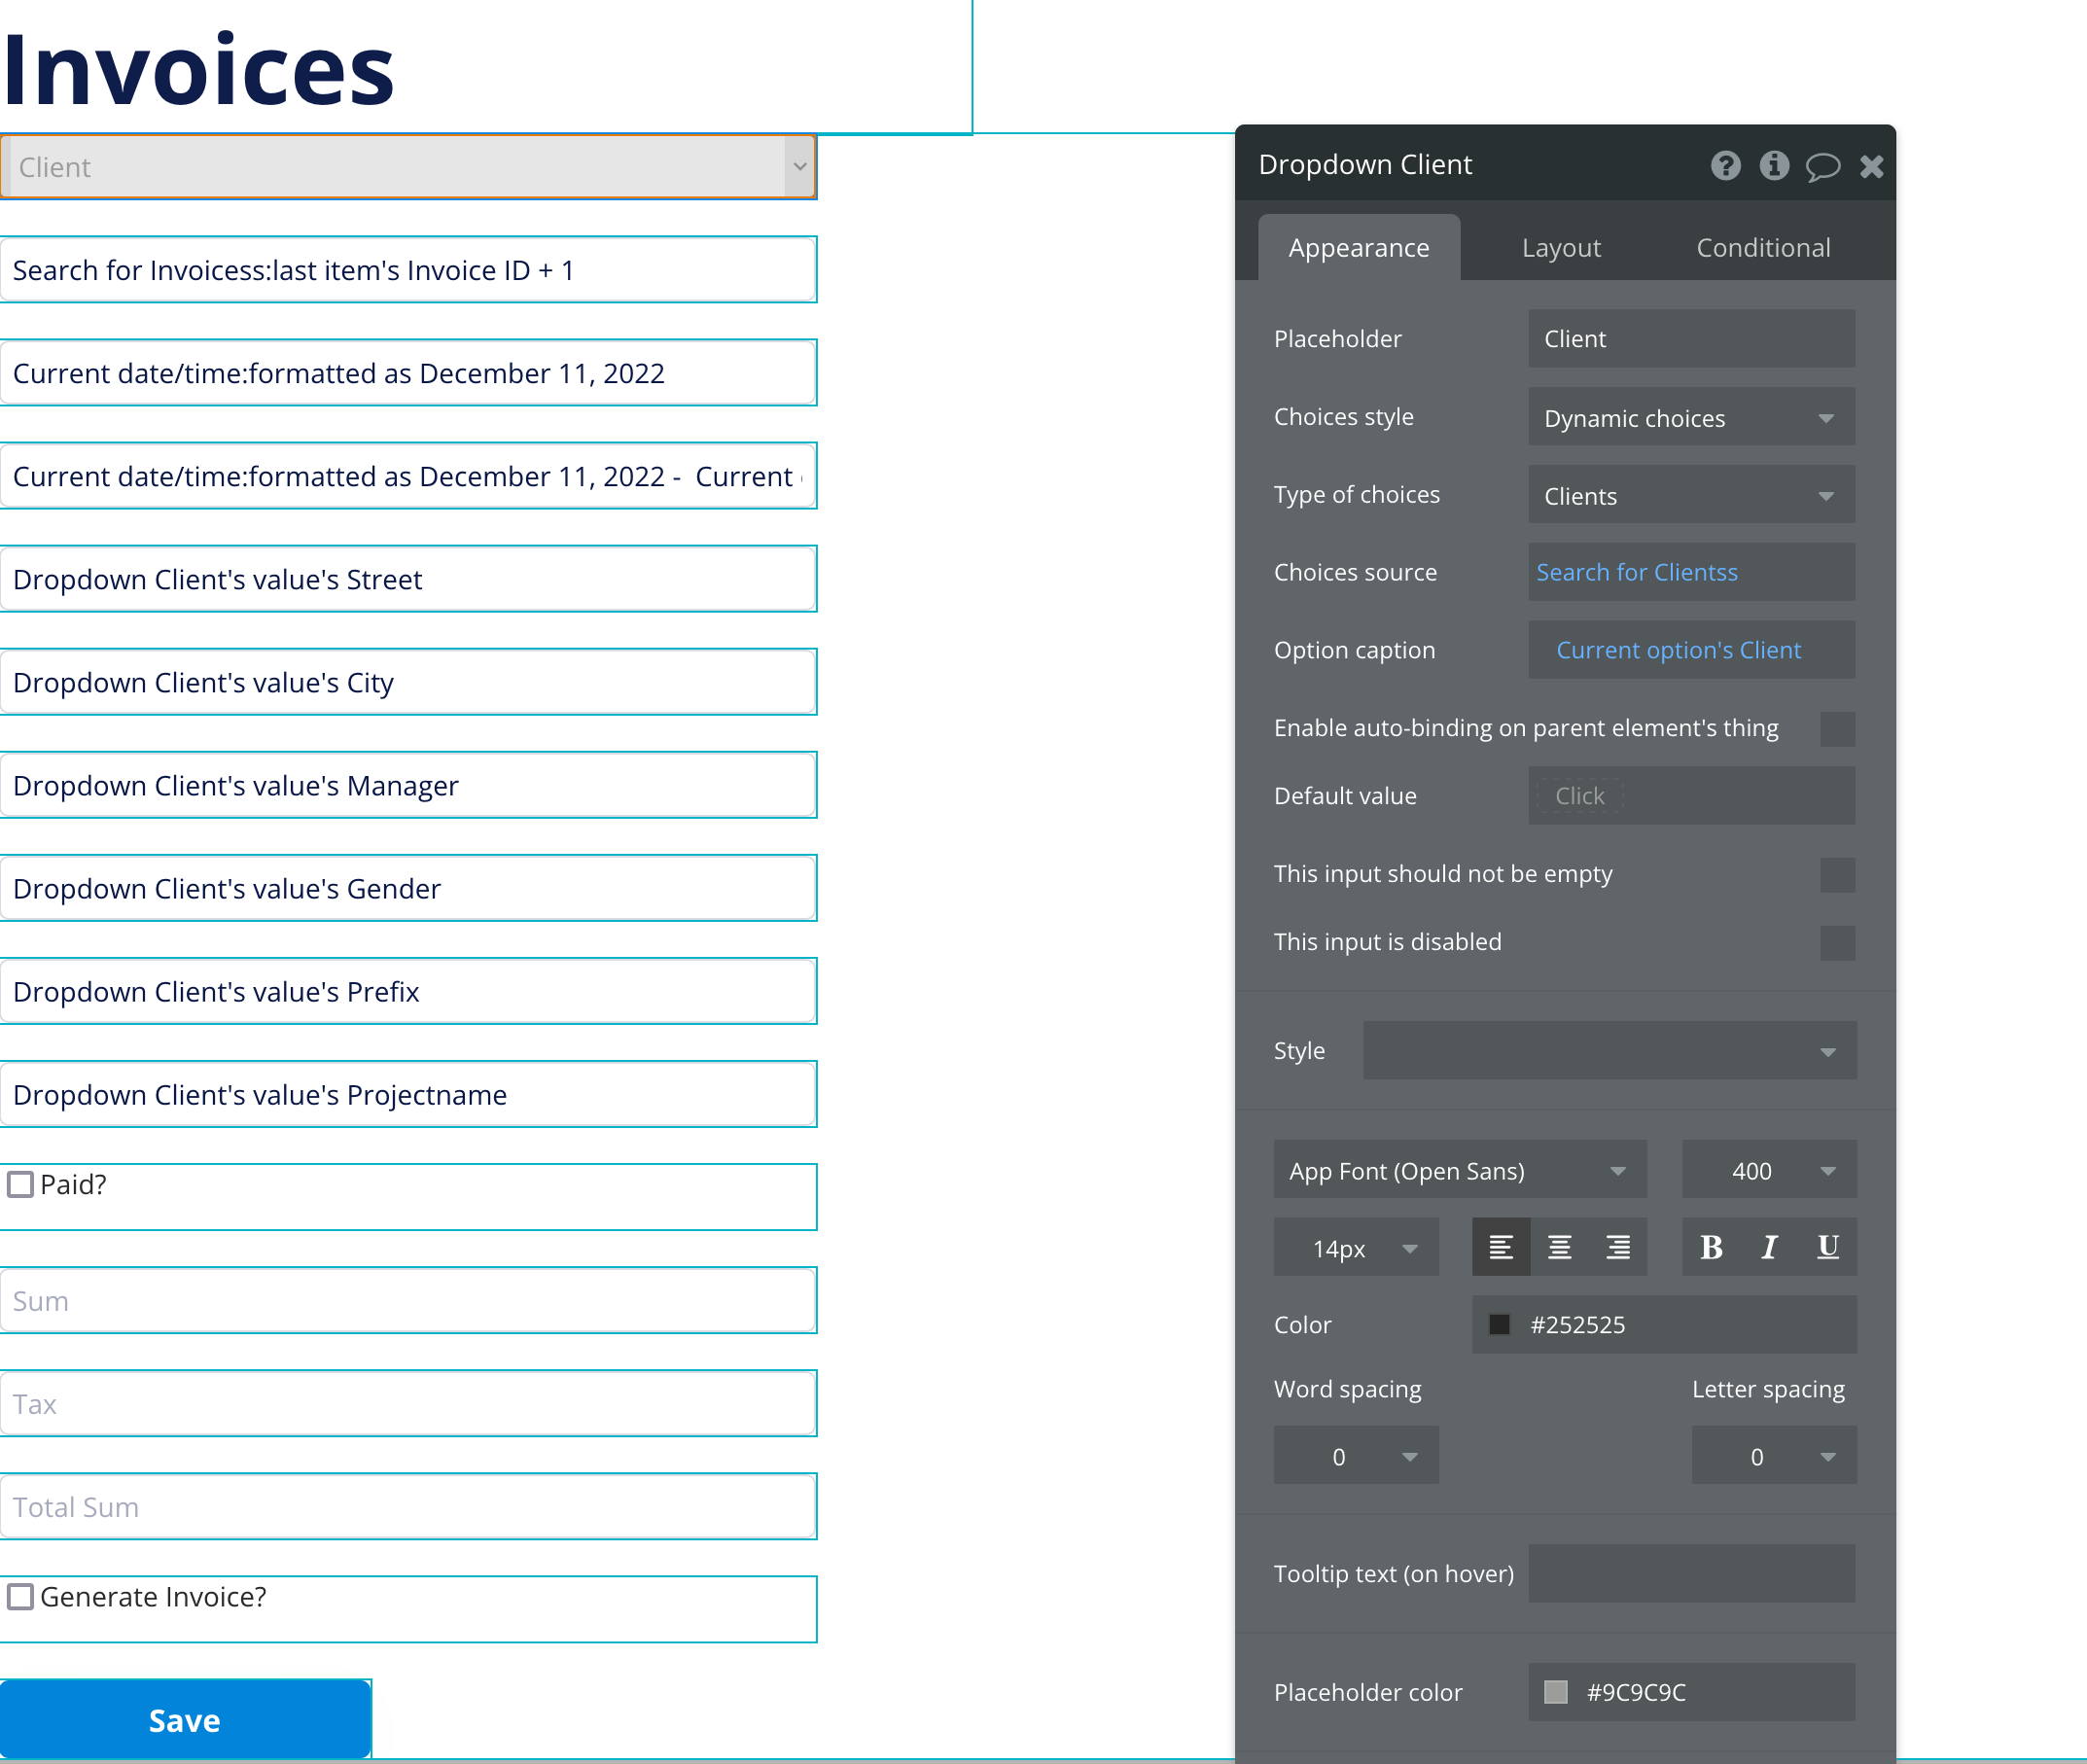Open the Choices style dropdown

[1690, 417]
